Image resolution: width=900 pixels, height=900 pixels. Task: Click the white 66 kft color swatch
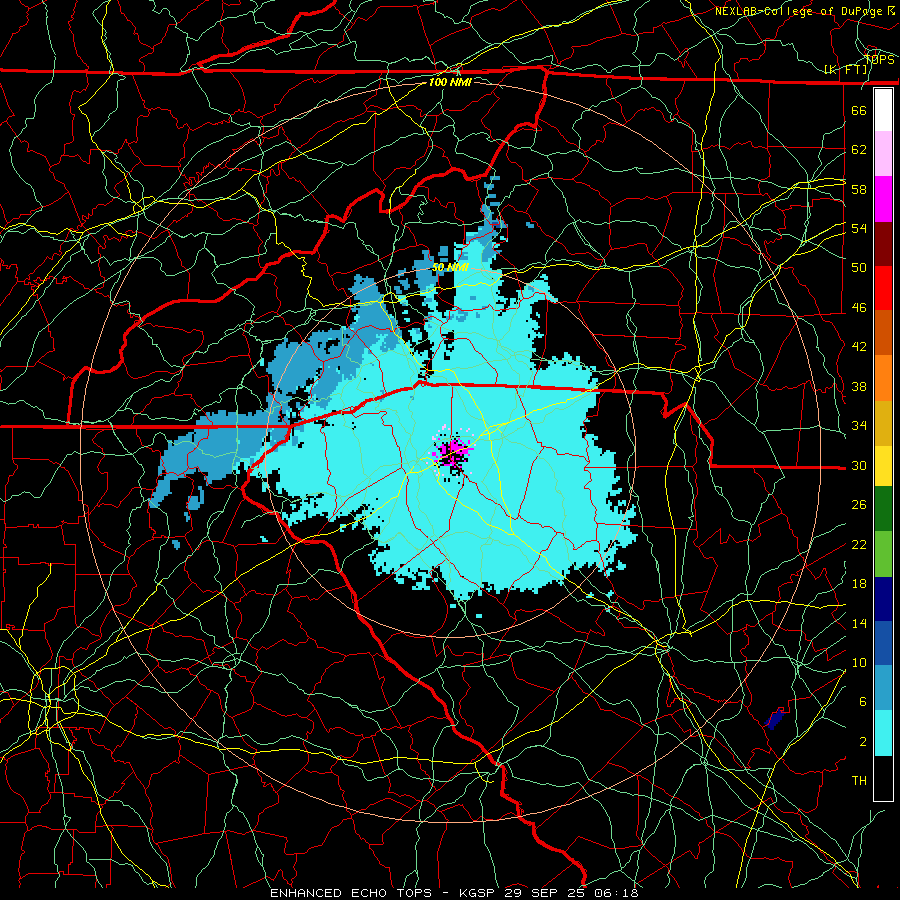click(883, 110)
